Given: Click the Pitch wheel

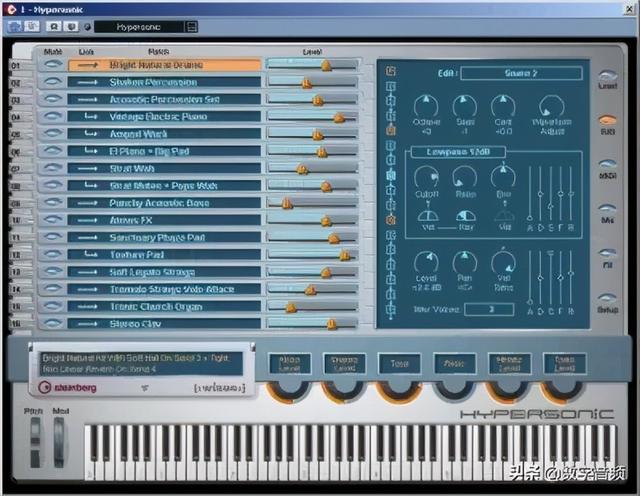Looking at the screenshot, I should point(36,443).
